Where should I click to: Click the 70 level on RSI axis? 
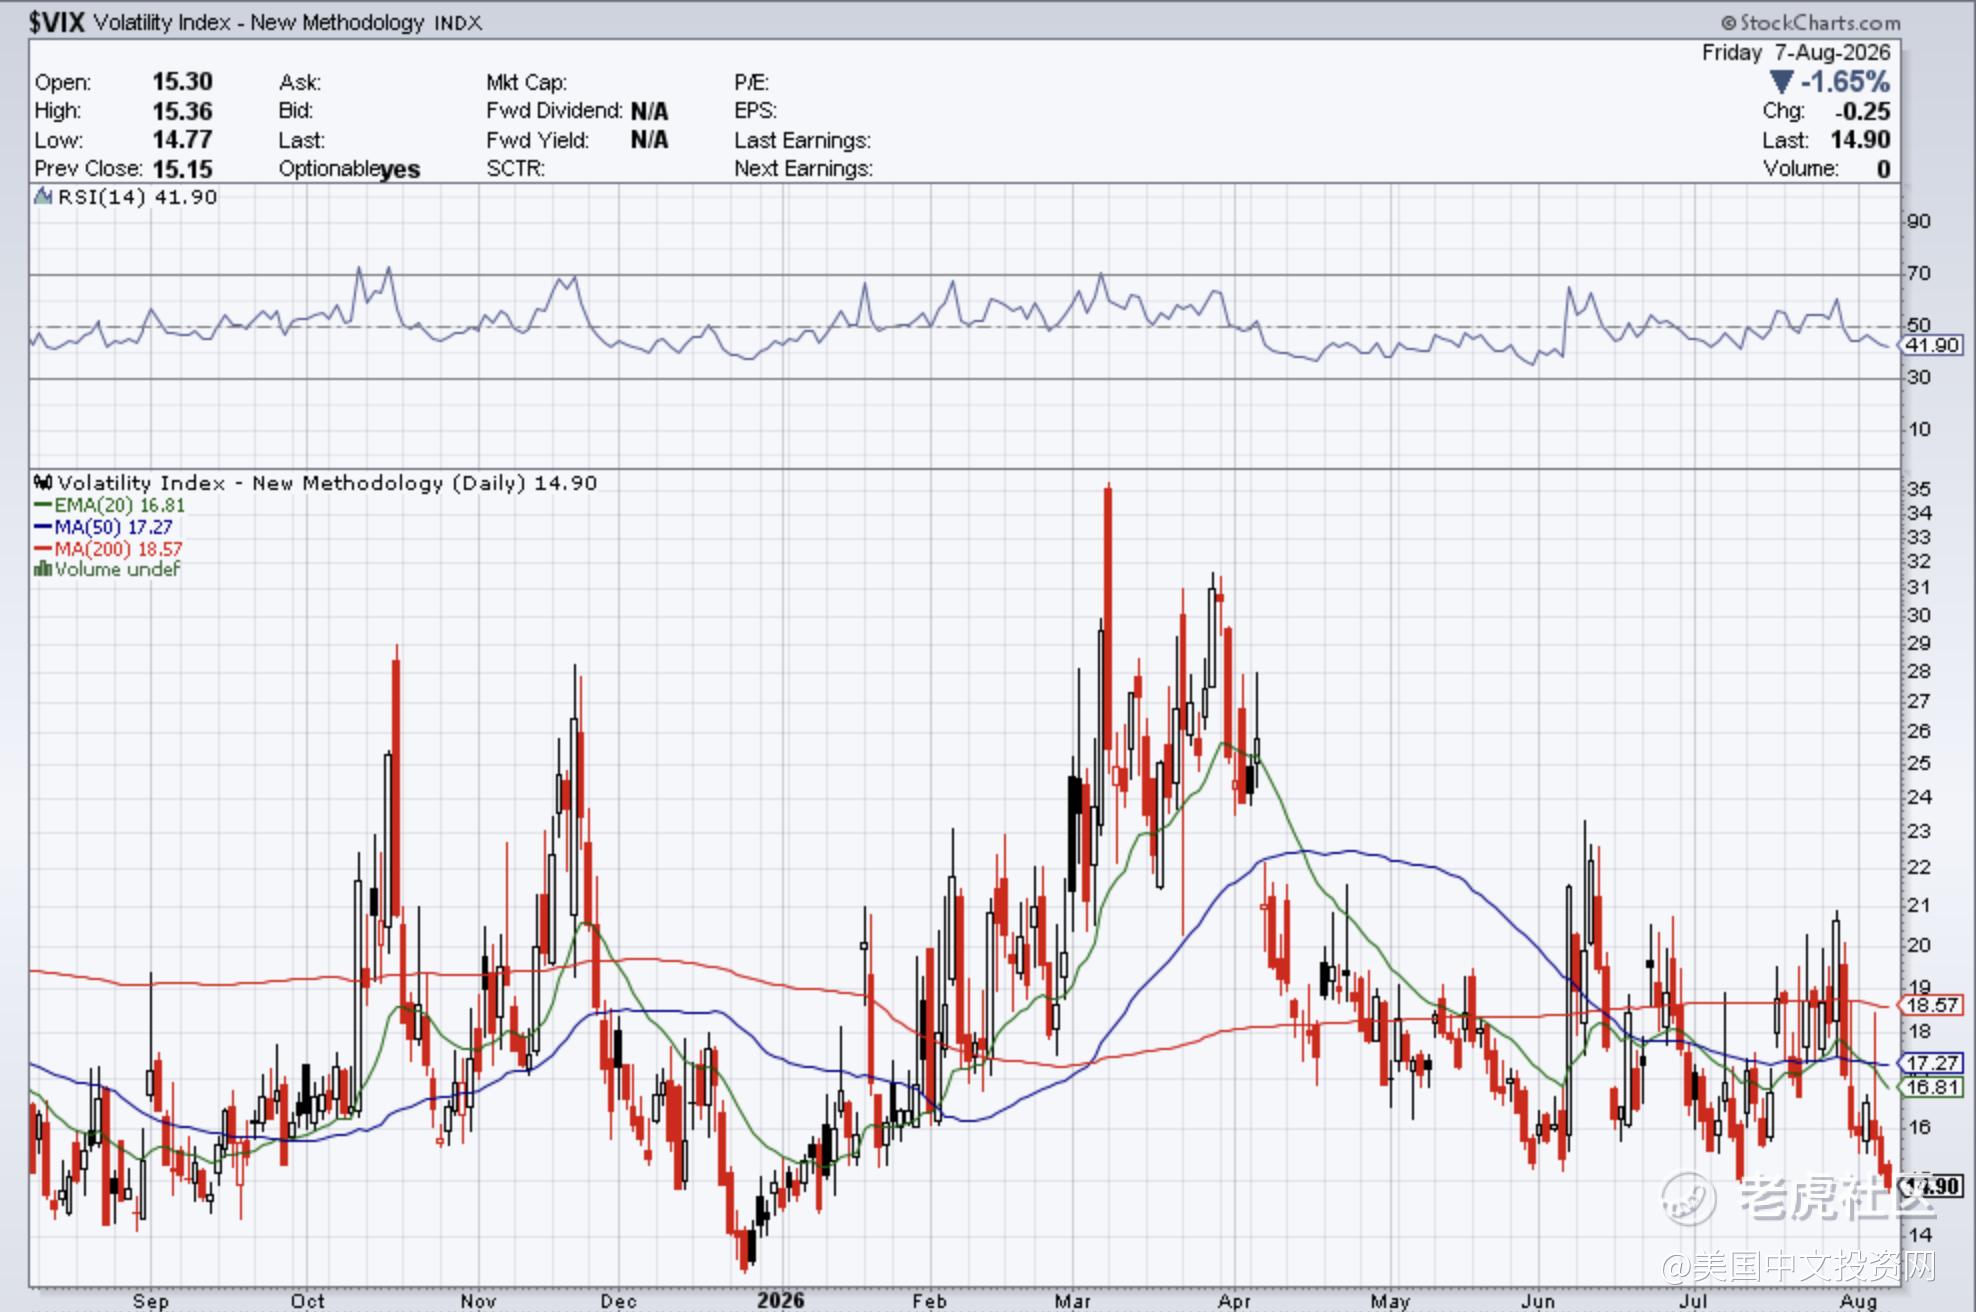(1919, 273)
